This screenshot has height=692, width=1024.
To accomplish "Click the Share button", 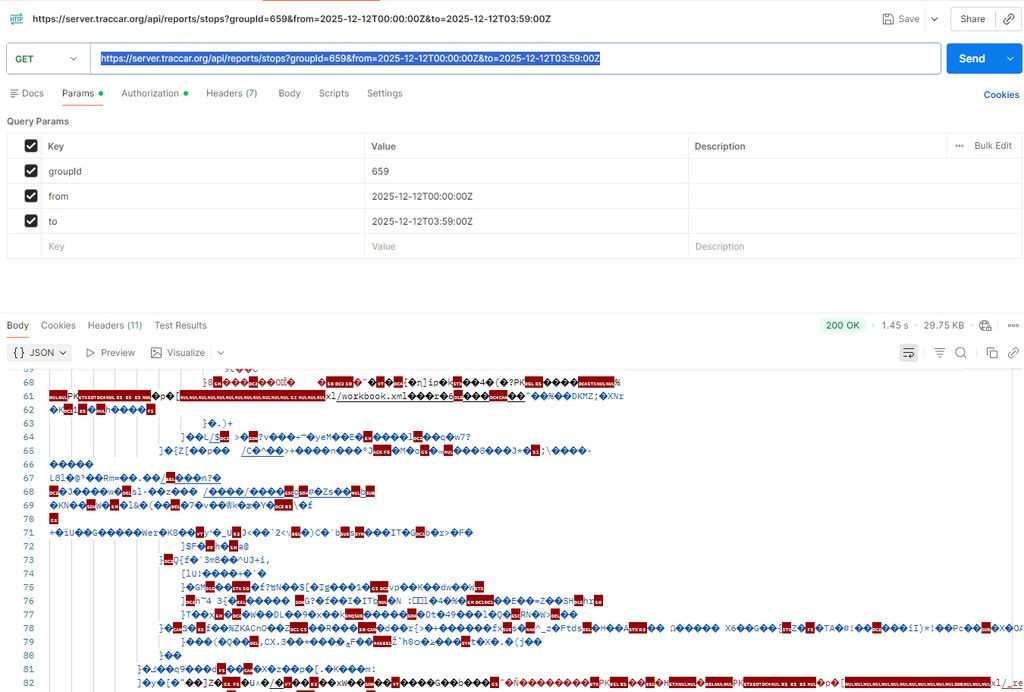I will [x=972, y=19].
